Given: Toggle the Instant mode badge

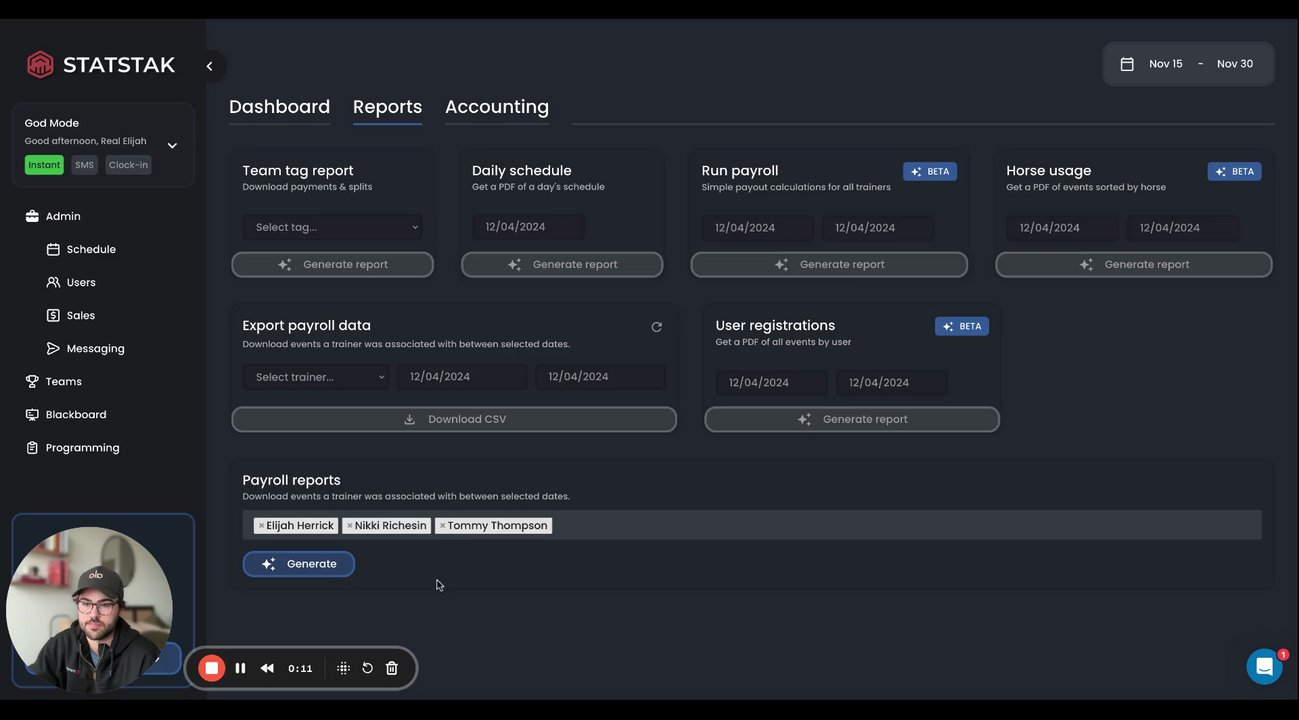Looking at the screenshot, I should coord(44,165).
